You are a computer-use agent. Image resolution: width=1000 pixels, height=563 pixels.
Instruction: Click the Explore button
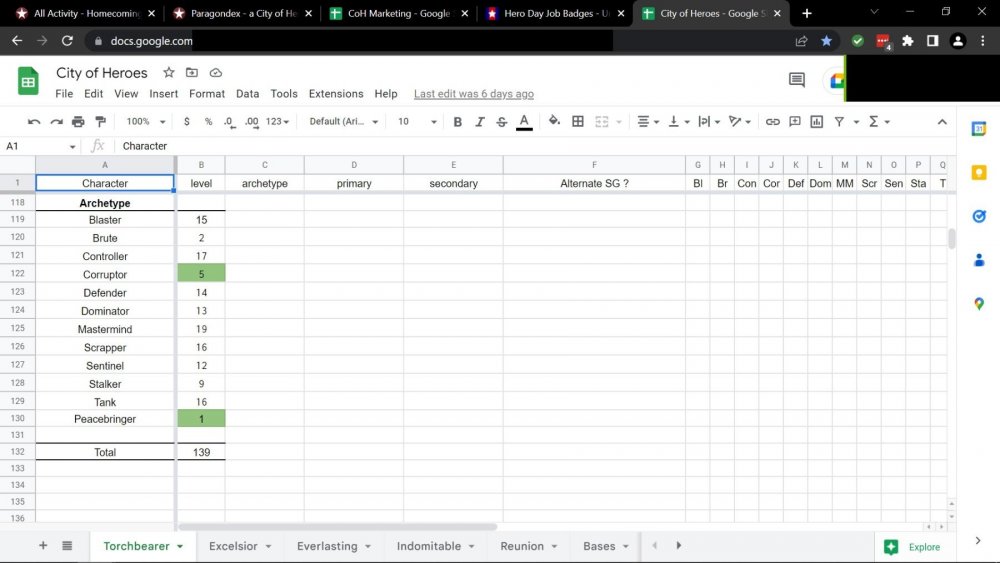[x=913, y=547]
